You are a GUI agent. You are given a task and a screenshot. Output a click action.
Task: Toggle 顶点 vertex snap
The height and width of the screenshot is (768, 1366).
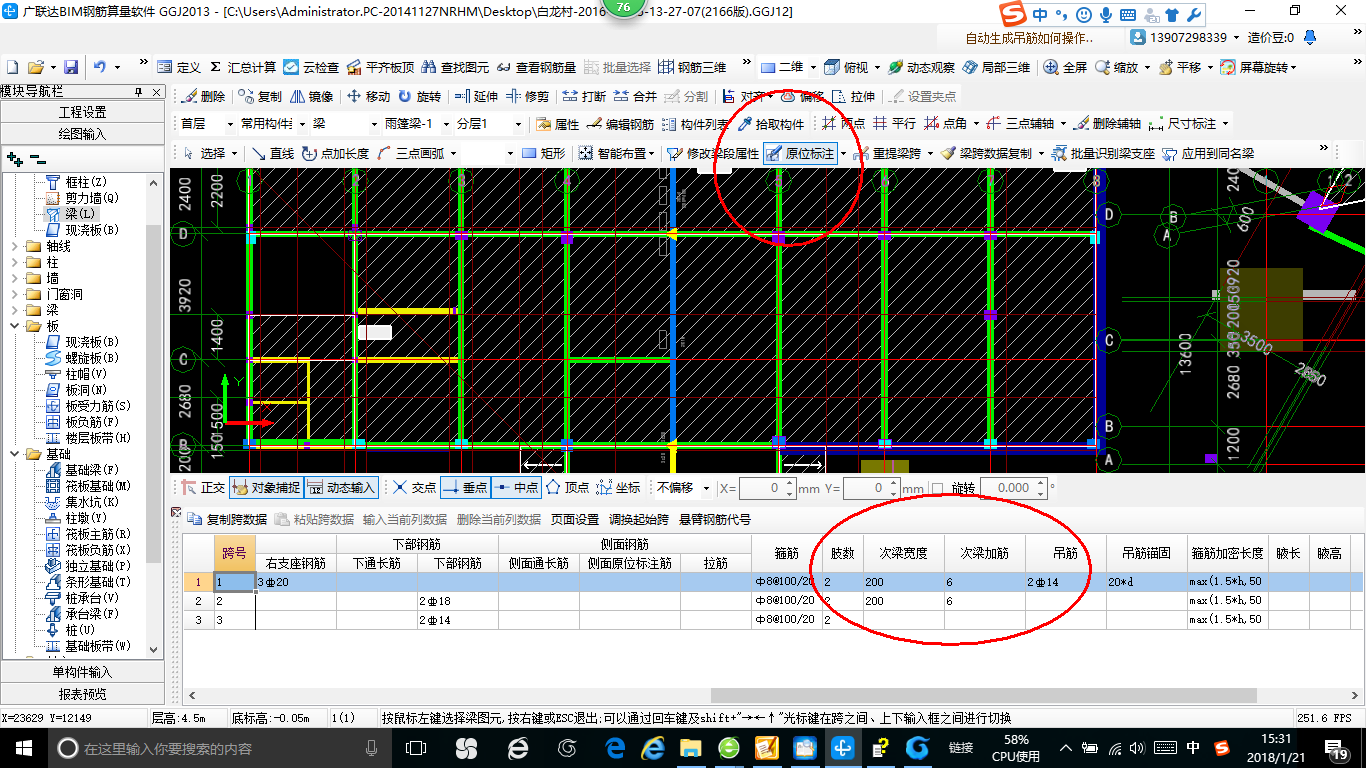tap(567, 487)
